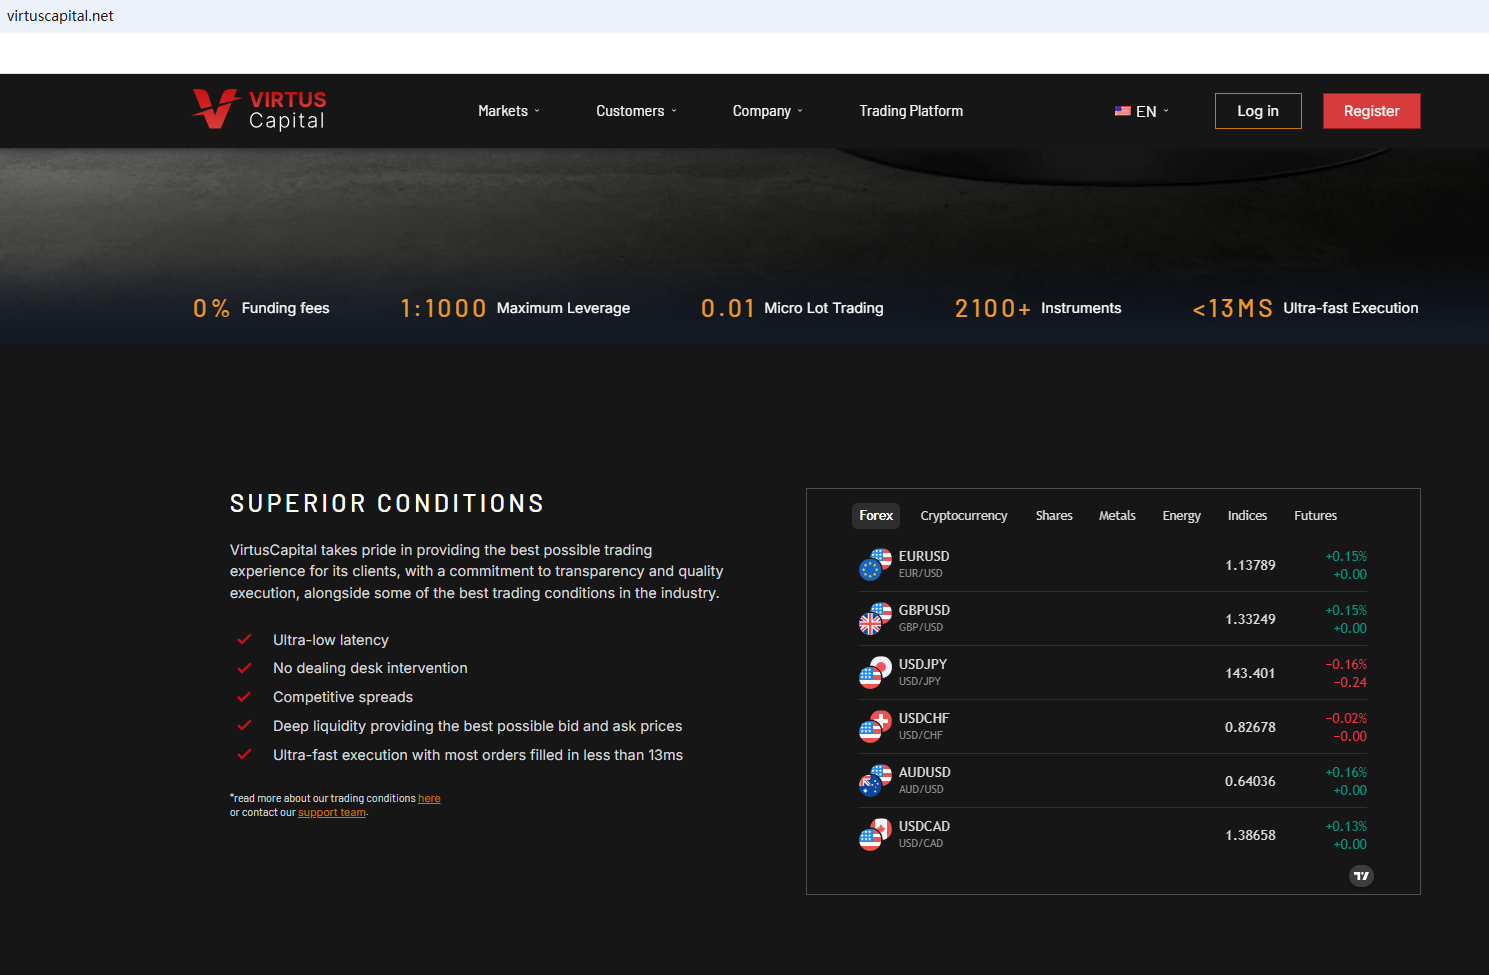Screen dimensions: 1489x975
Task: Click the Virtus Capital logo
Action: (259, 110)
